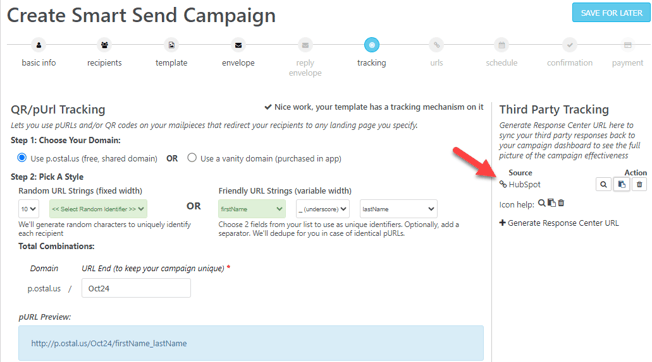Open the template step icon
652x362 pixels.
(171, 45)
